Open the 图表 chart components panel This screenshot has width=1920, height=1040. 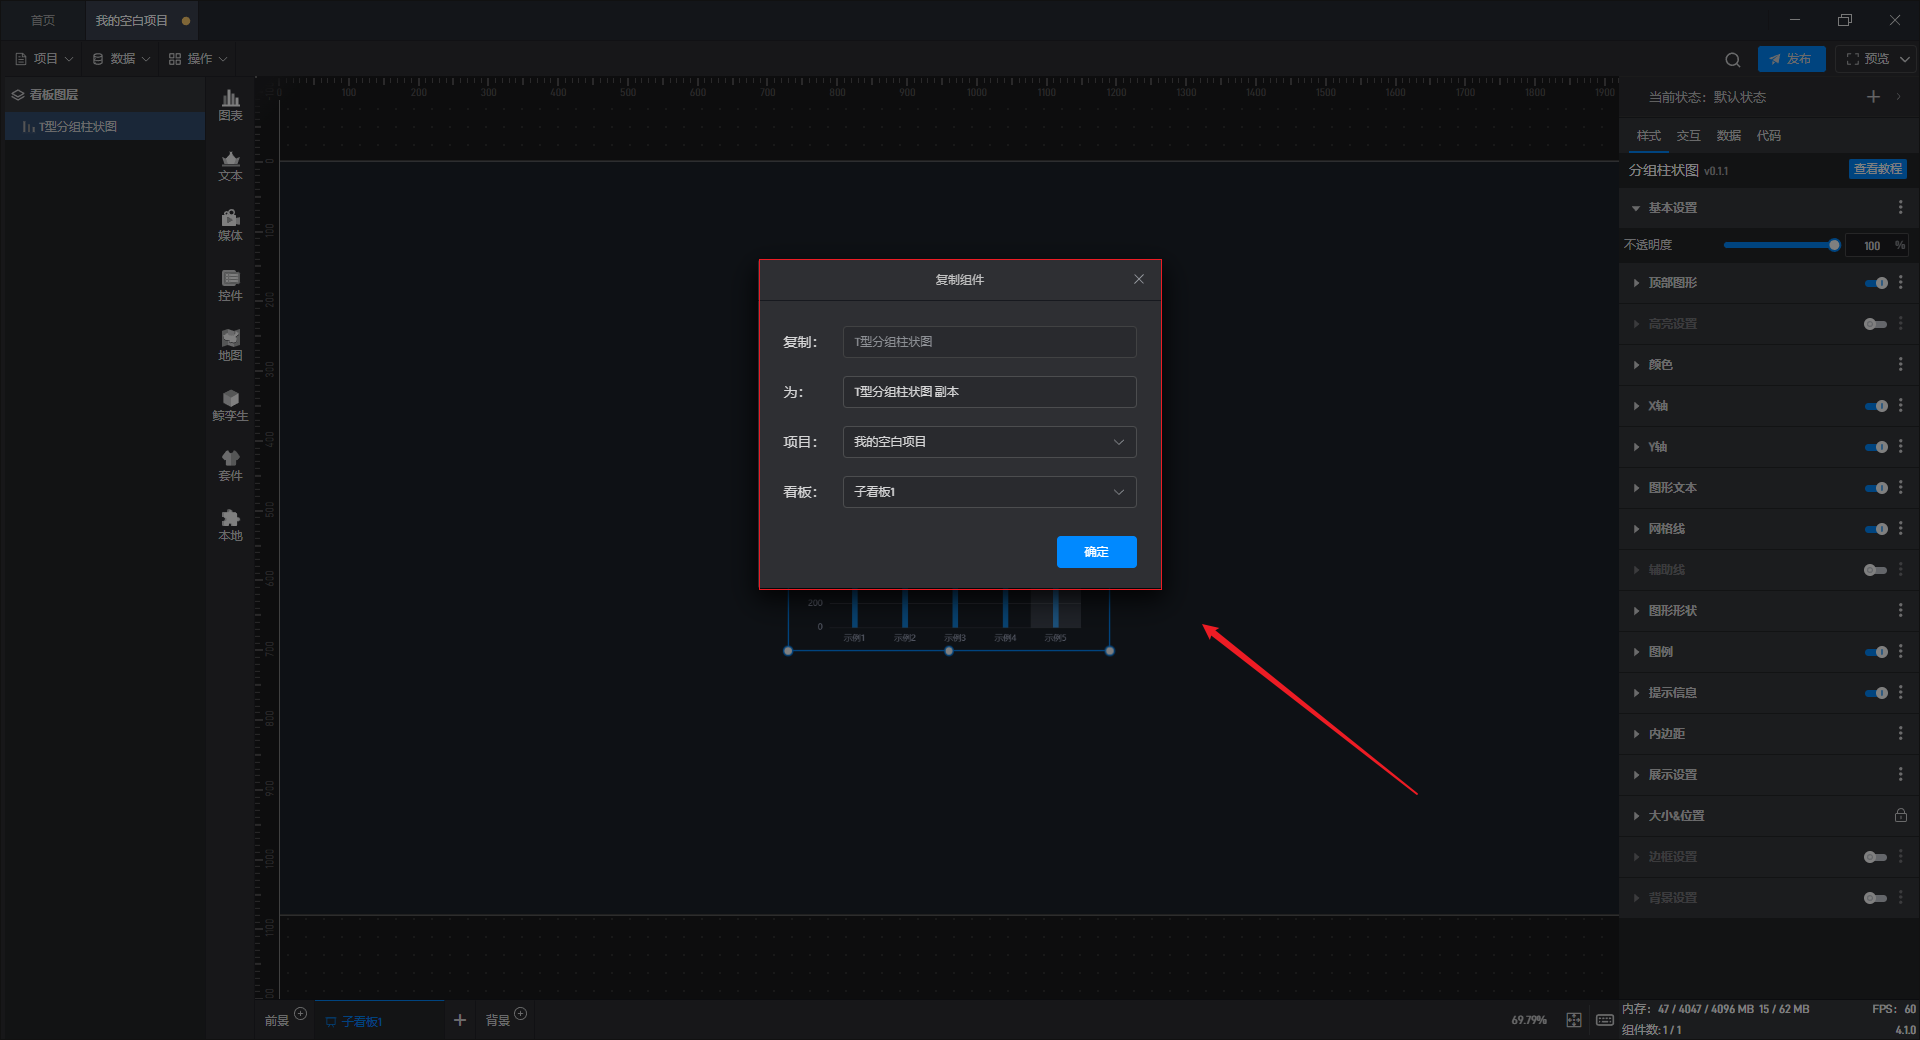tap(230, 105)
